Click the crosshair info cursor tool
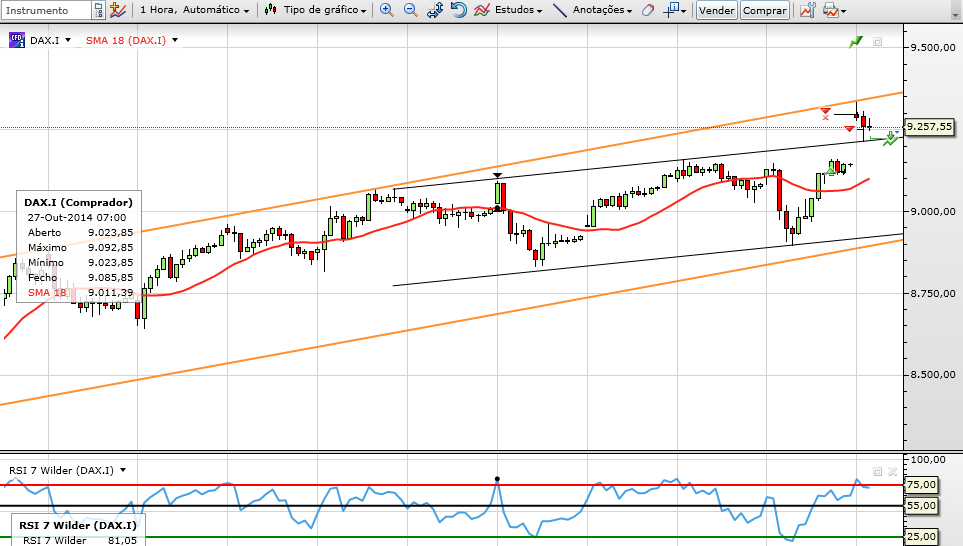 tap(672, 10)
